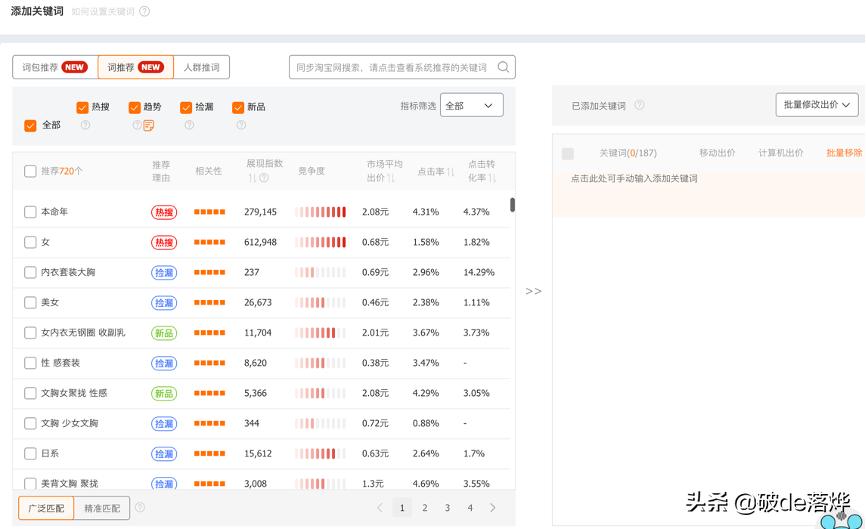Select 广泛匹配 match mode

click(x=46, y=508)
